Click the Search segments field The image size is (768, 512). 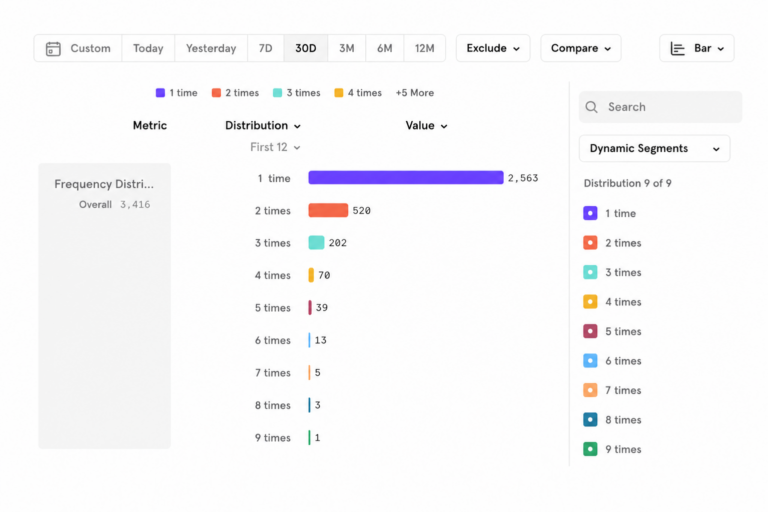[x=660, y=107]
